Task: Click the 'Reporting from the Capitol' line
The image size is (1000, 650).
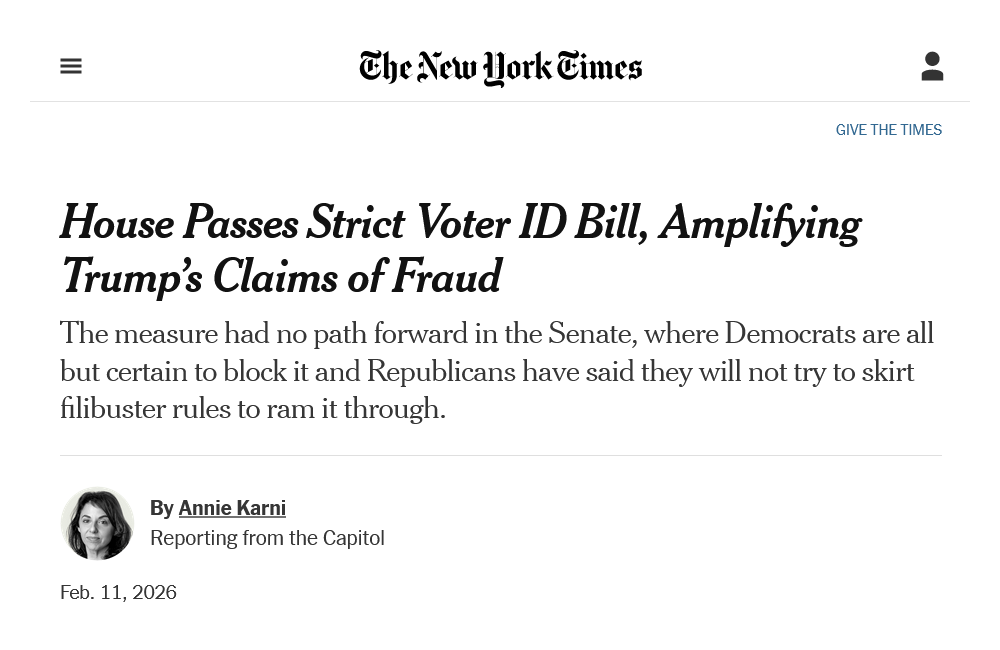Action: point(267,538)
